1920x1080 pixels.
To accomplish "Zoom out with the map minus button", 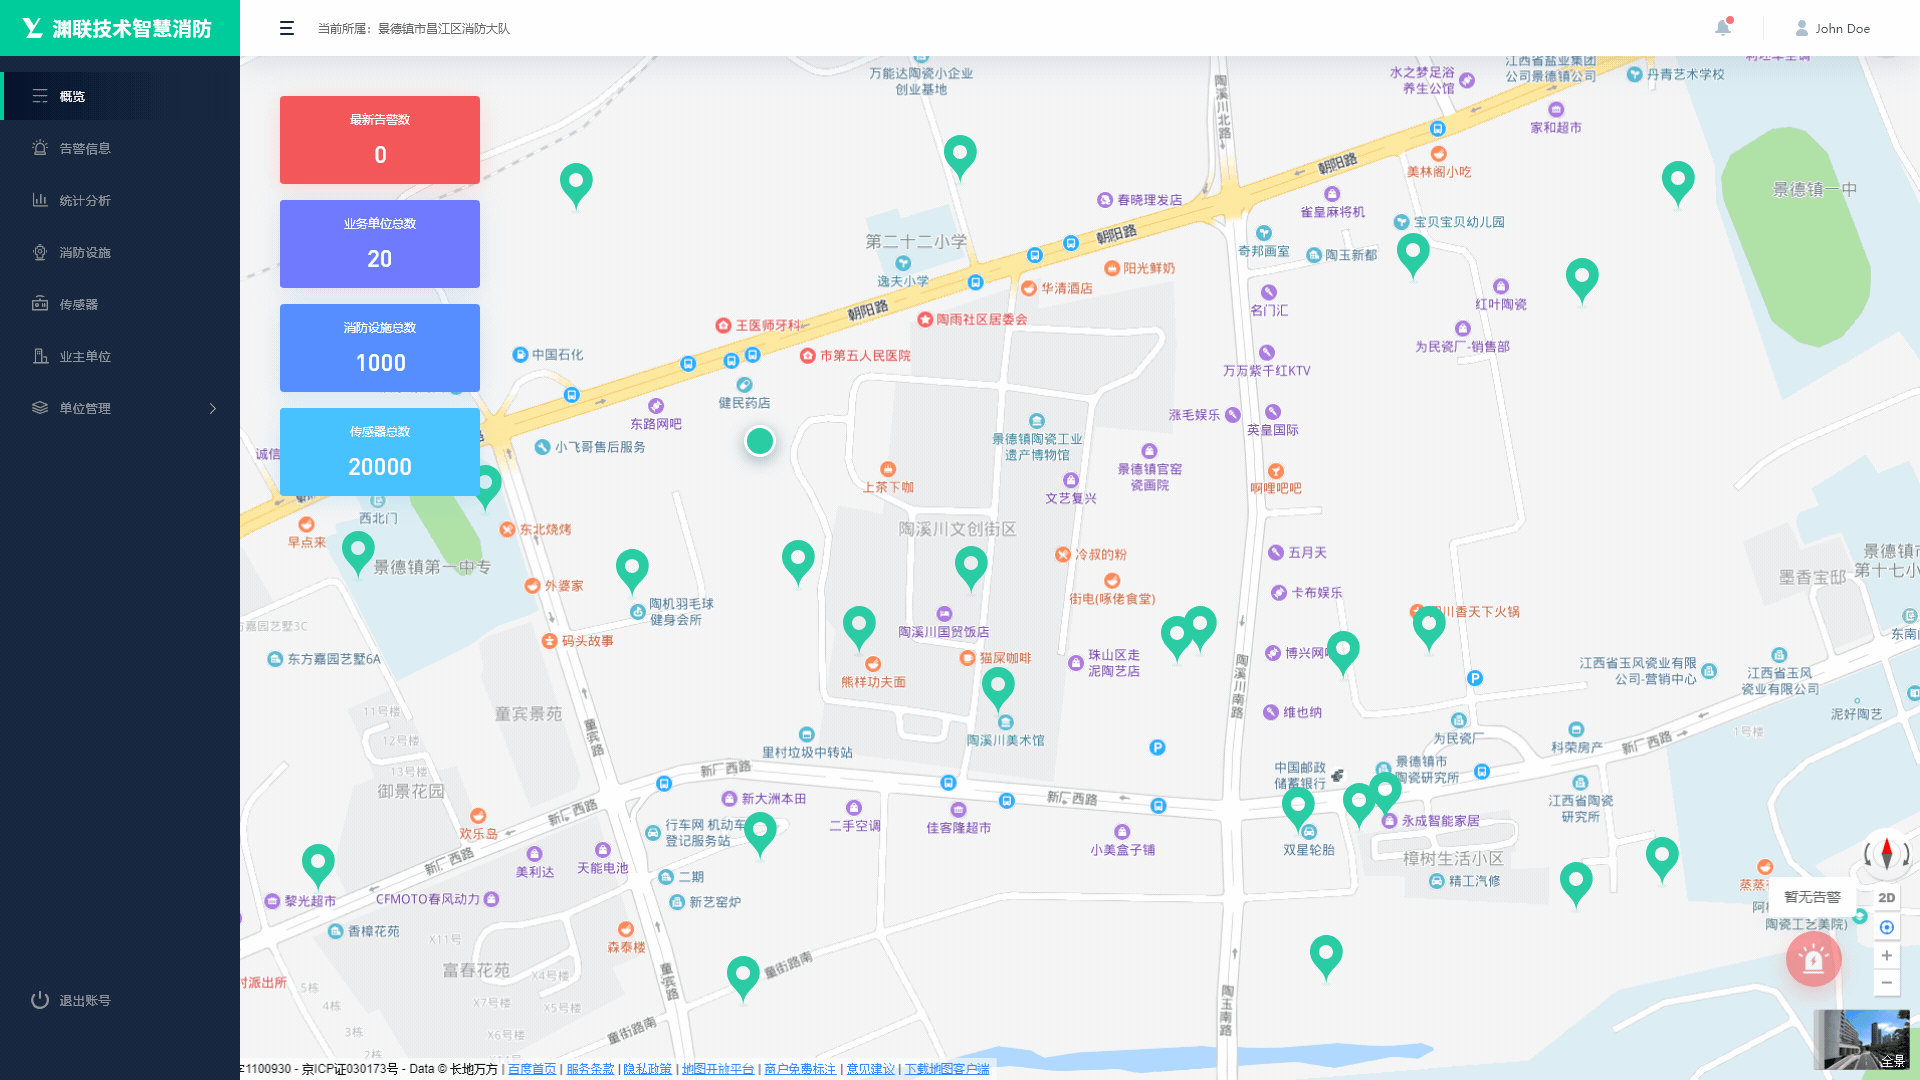I will (x=1886, y=983).
